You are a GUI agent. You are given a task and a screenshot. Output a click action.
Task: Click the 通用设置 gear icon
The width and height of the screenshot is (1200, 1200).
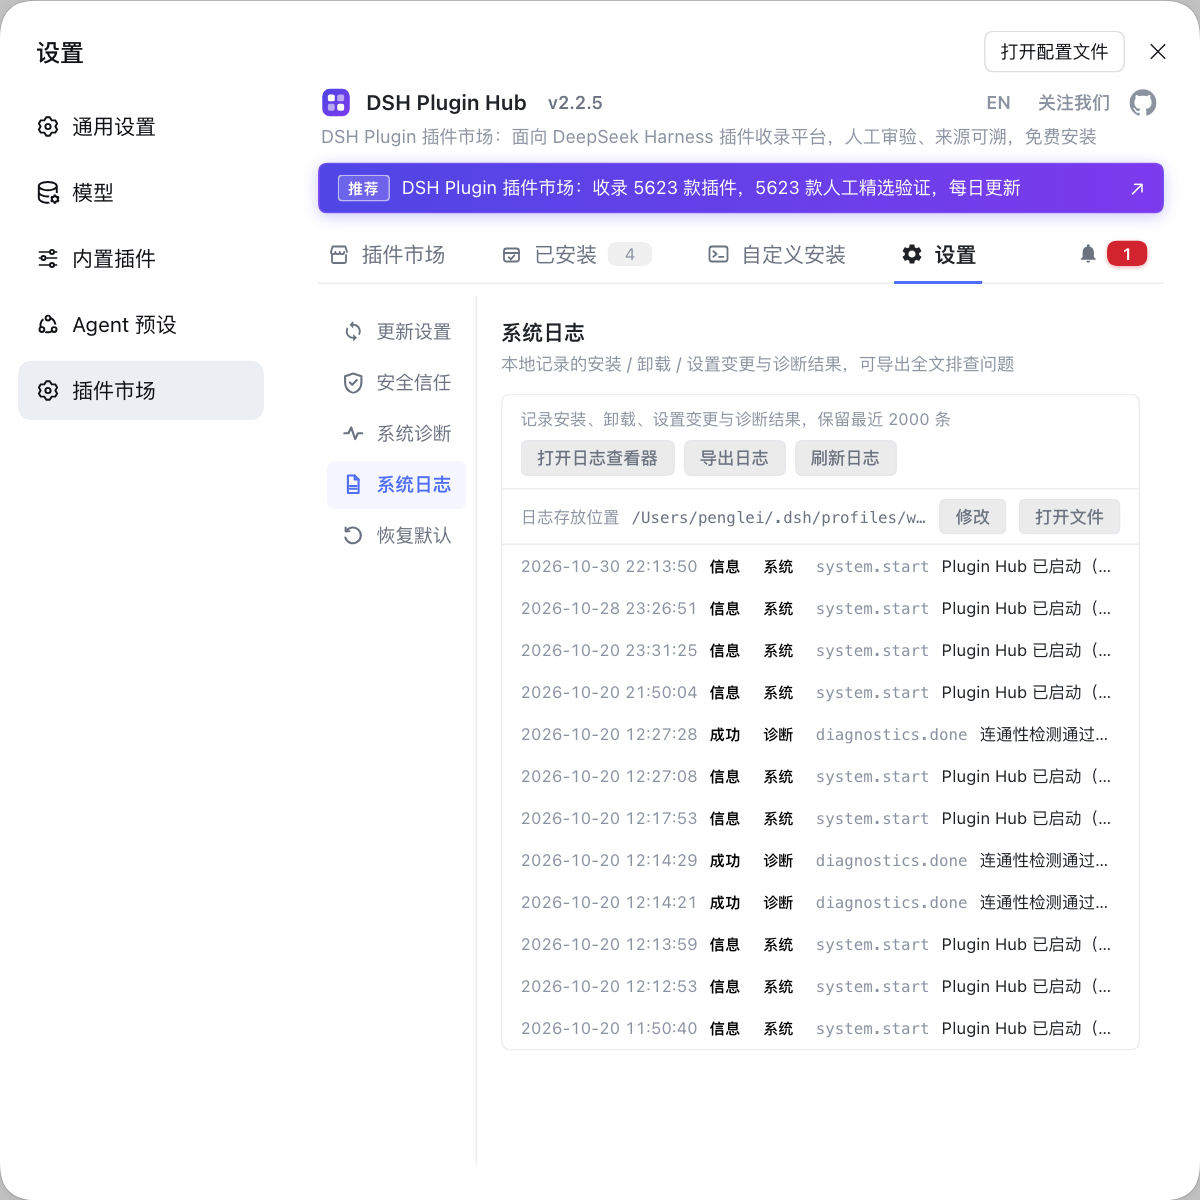click(48, 127)
